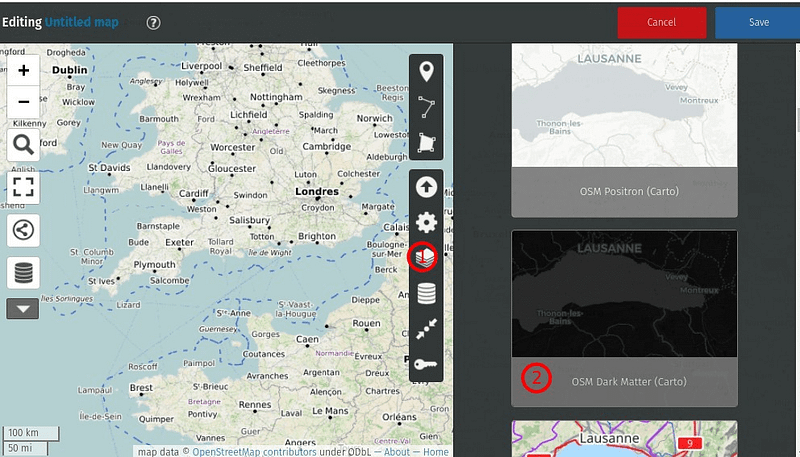Image resolution: width=800 pixels, height=457 pixels.
Task: Click save center and zoom arrows icon
Action: pos(426,329)
